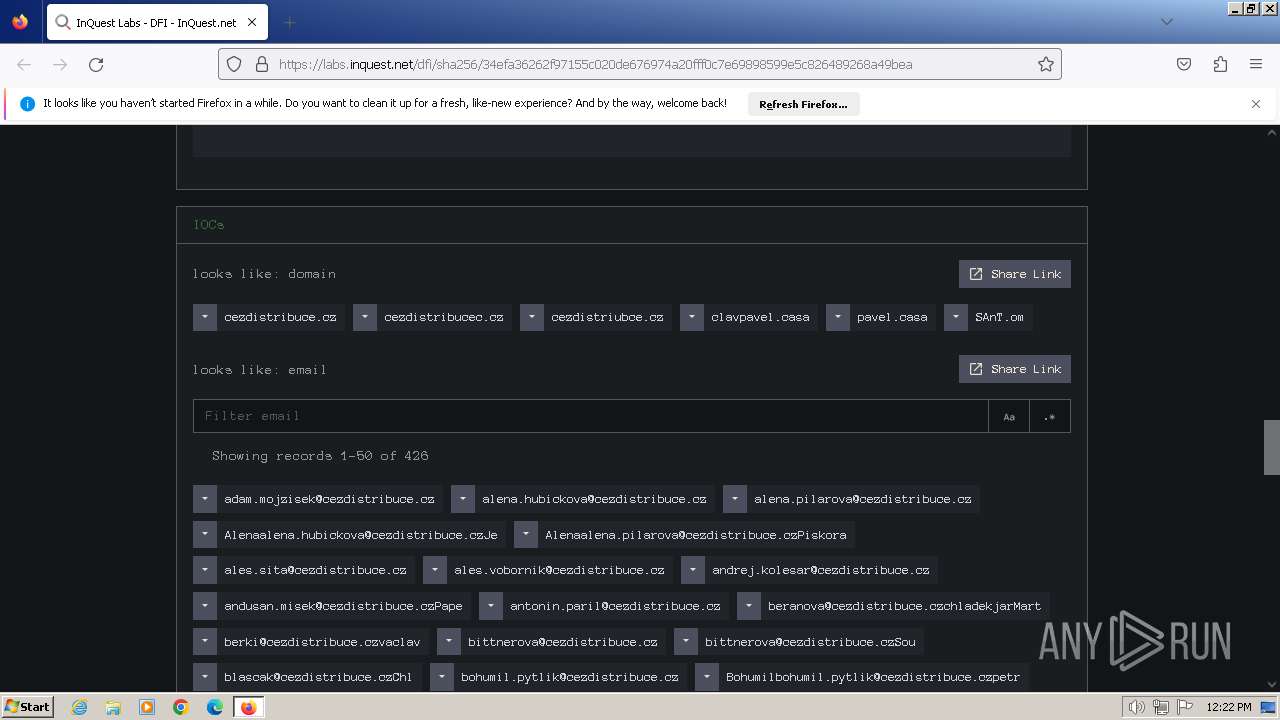
Task: Expand dropdown for SAnT.om domain
Action: [x=956, y=317]
